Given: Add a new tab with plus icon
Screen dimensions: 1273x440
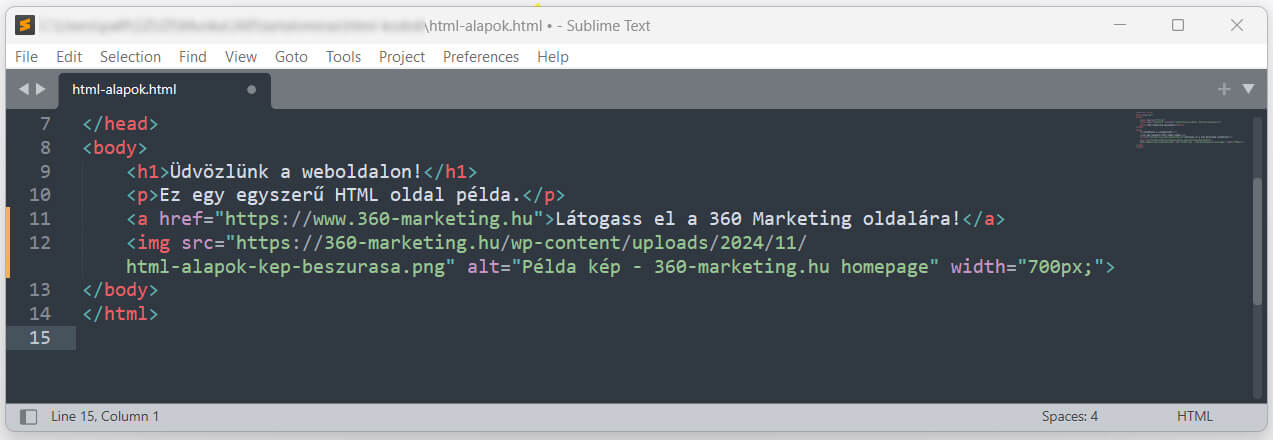Looking at the screenshot, I should tap(1223, 89).
